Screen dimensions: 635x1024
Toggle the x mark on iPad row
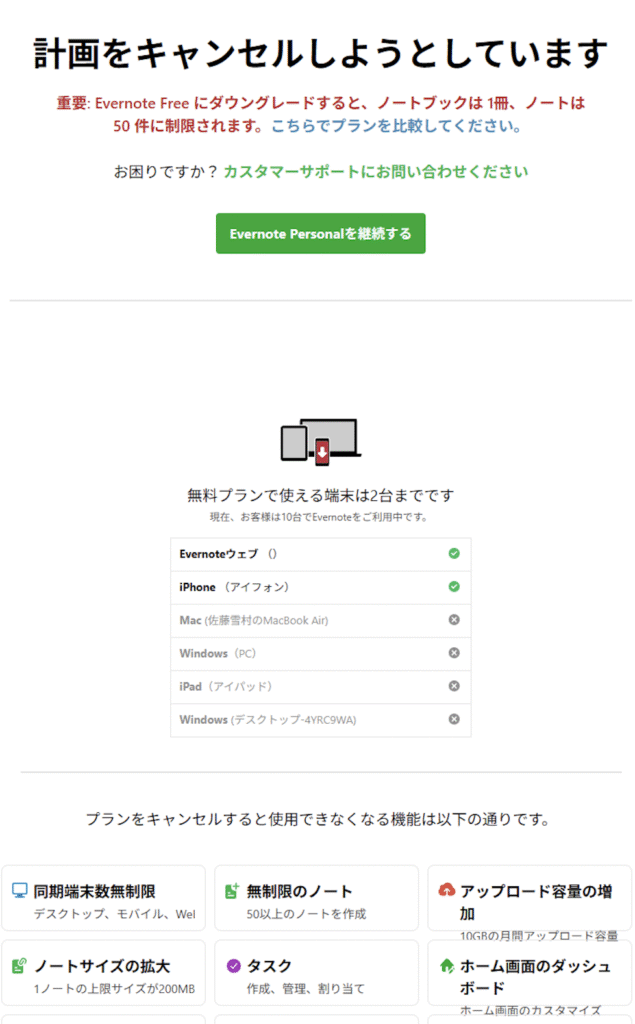click(x=454, y=686)
